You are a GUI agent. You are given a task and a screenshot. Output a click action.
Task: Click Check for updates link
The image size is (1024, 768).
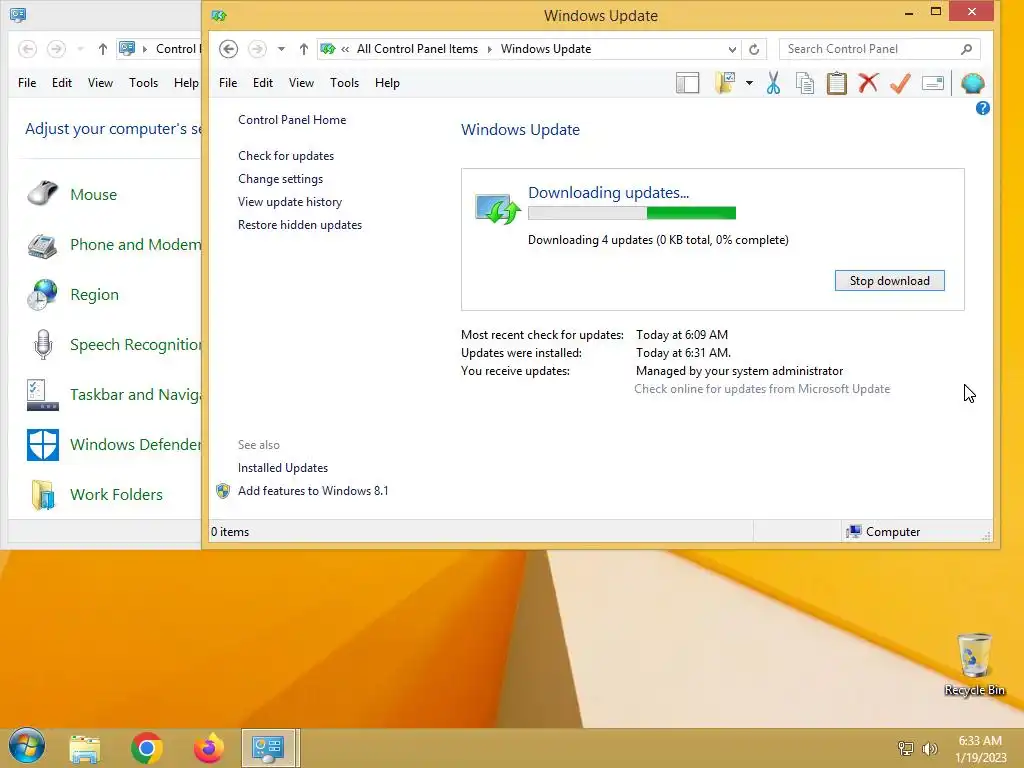click(286, 156)
